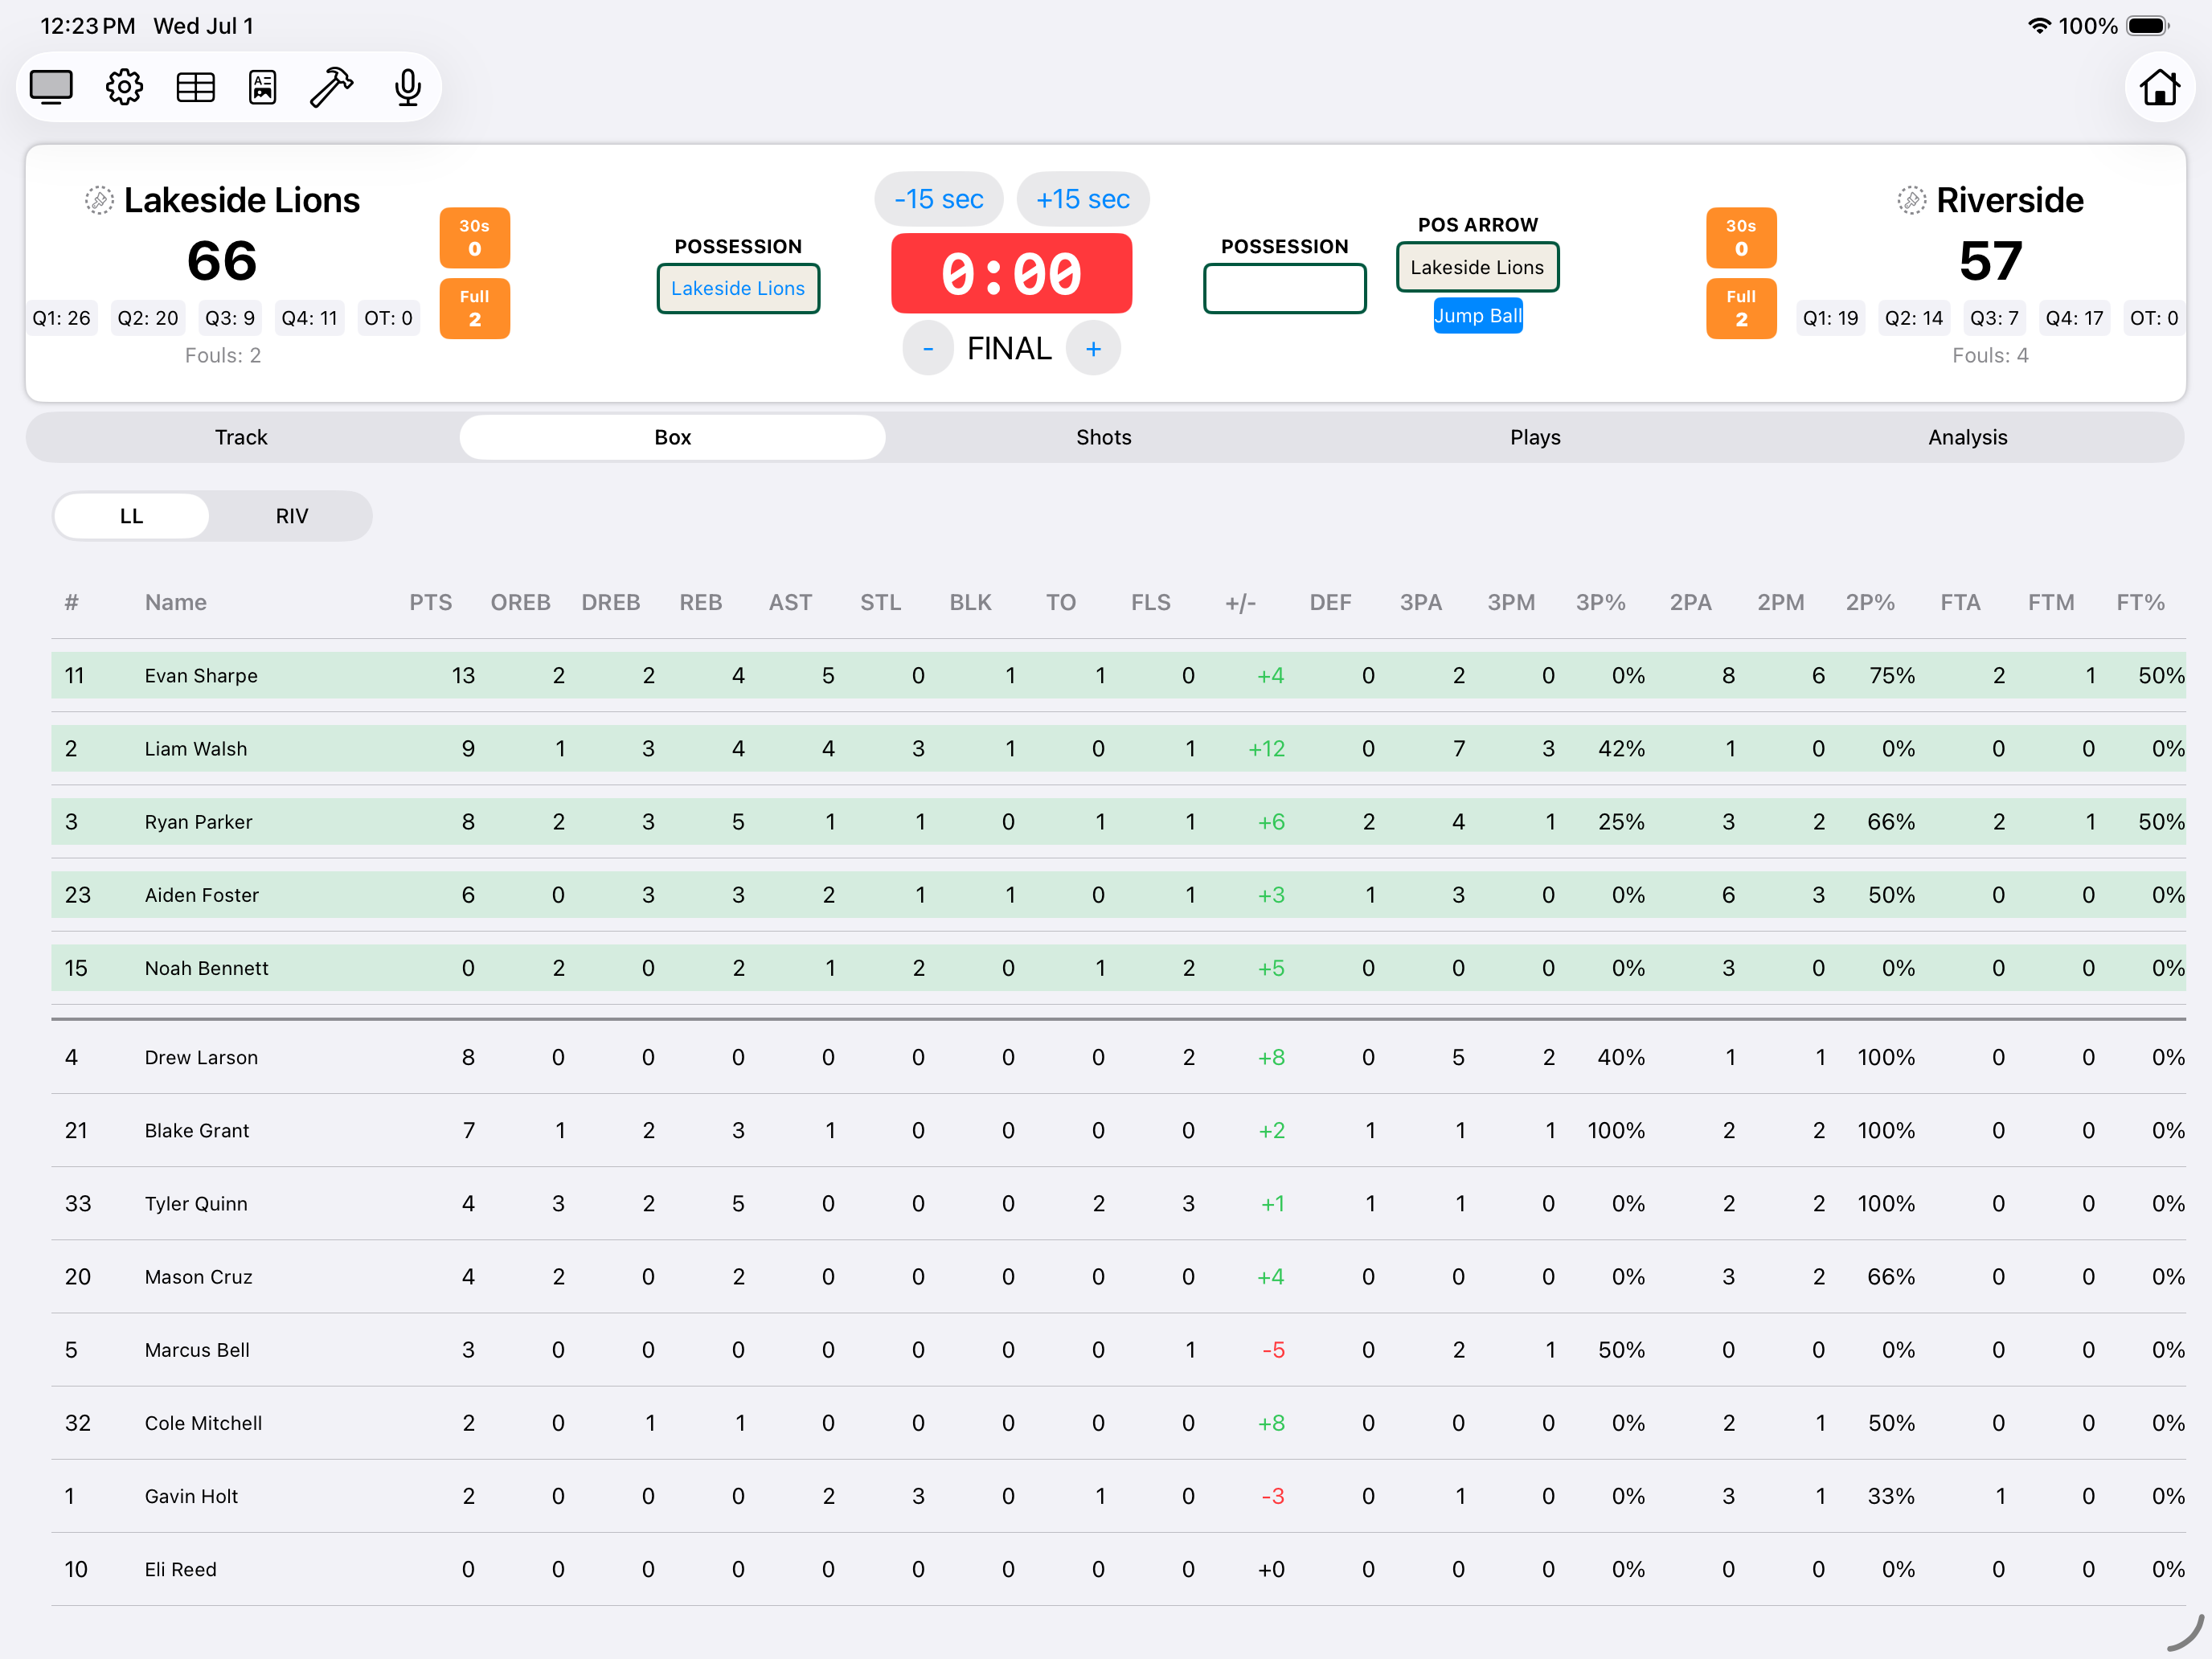The image size is (2212, 1659).
Task: Sort by the REB column header
Action: point(700,602)
